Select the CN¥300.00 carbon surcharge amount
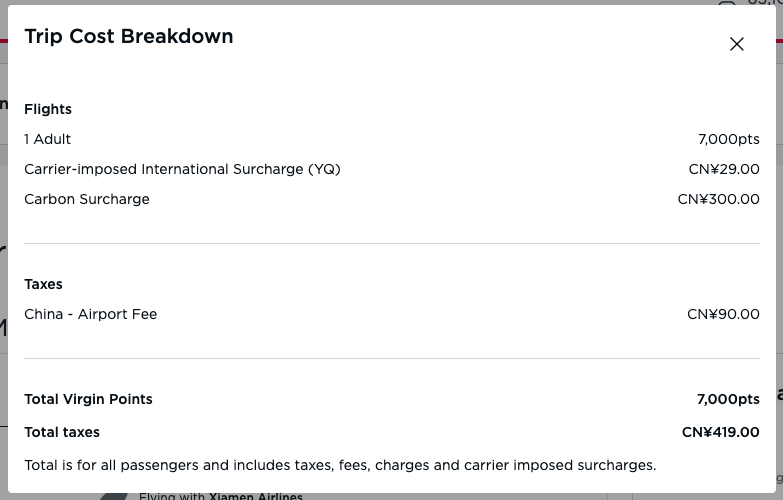 click(719, 199)
